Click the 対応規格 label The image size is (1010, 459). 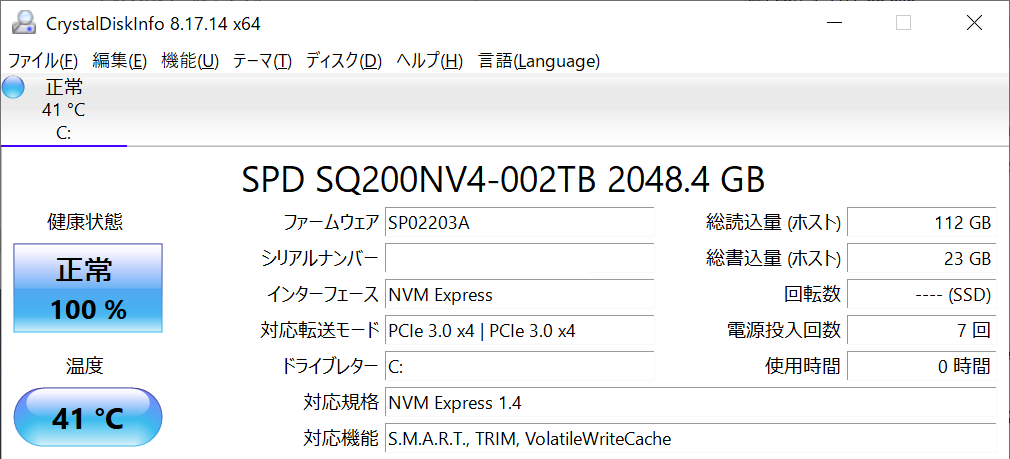(341, 403)
